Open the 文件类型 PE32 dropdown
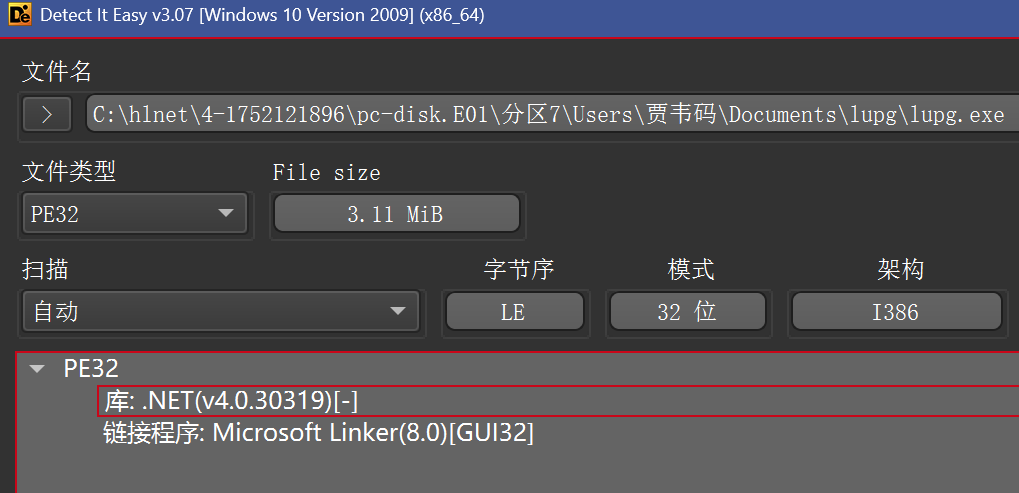Screen dimensions: 1019x493 134,213
